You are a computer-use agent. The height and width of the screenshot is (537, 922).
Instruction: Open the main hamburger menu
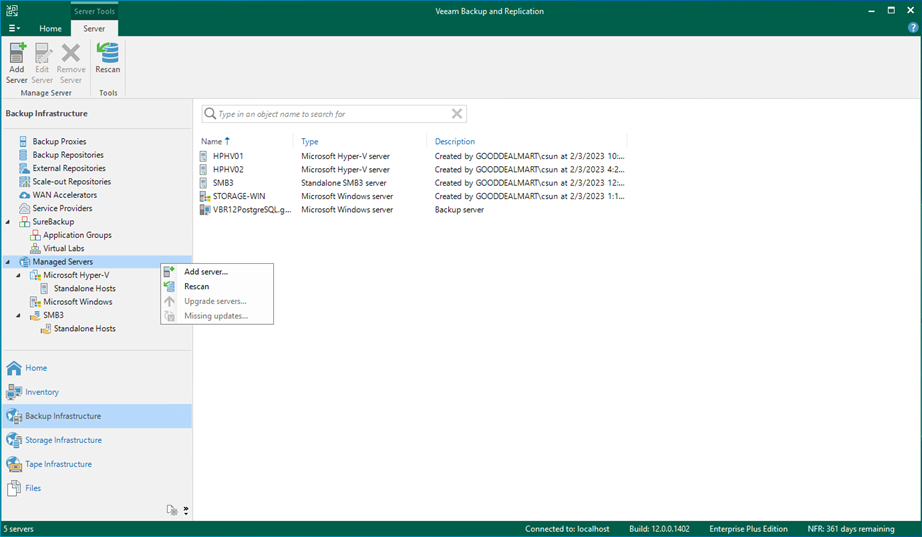14,28
